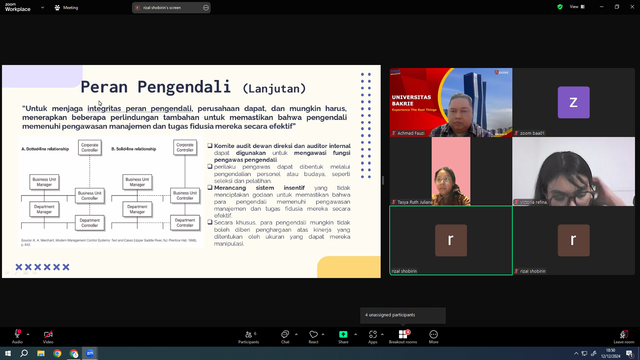Click the Merancang sistem insentif bullet

282,201
